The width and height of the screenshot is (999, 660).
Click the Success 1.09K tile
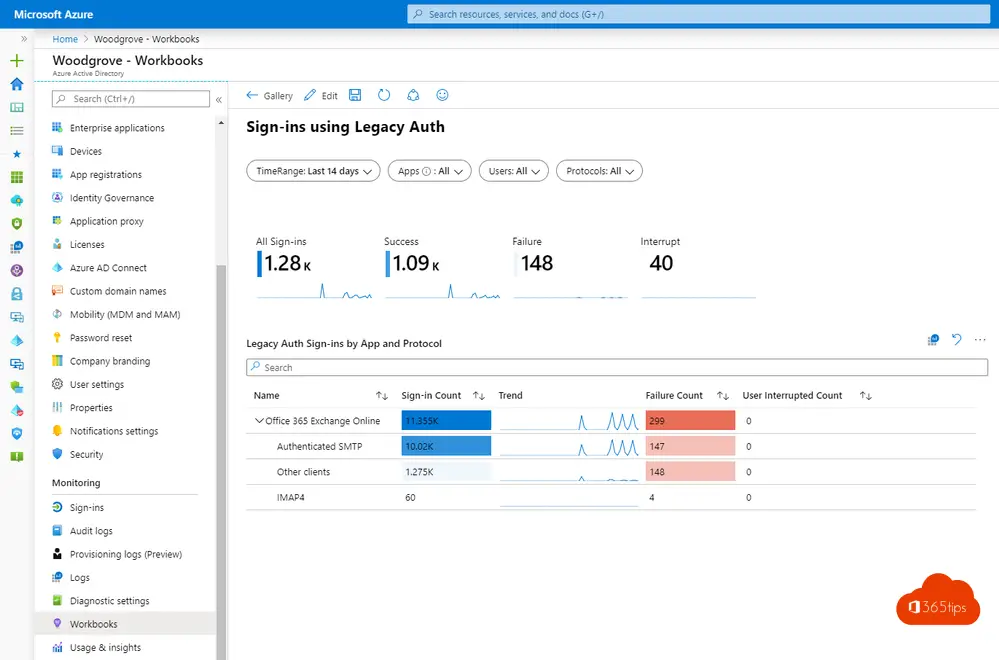pyautogui.click(x=442, y=268)
